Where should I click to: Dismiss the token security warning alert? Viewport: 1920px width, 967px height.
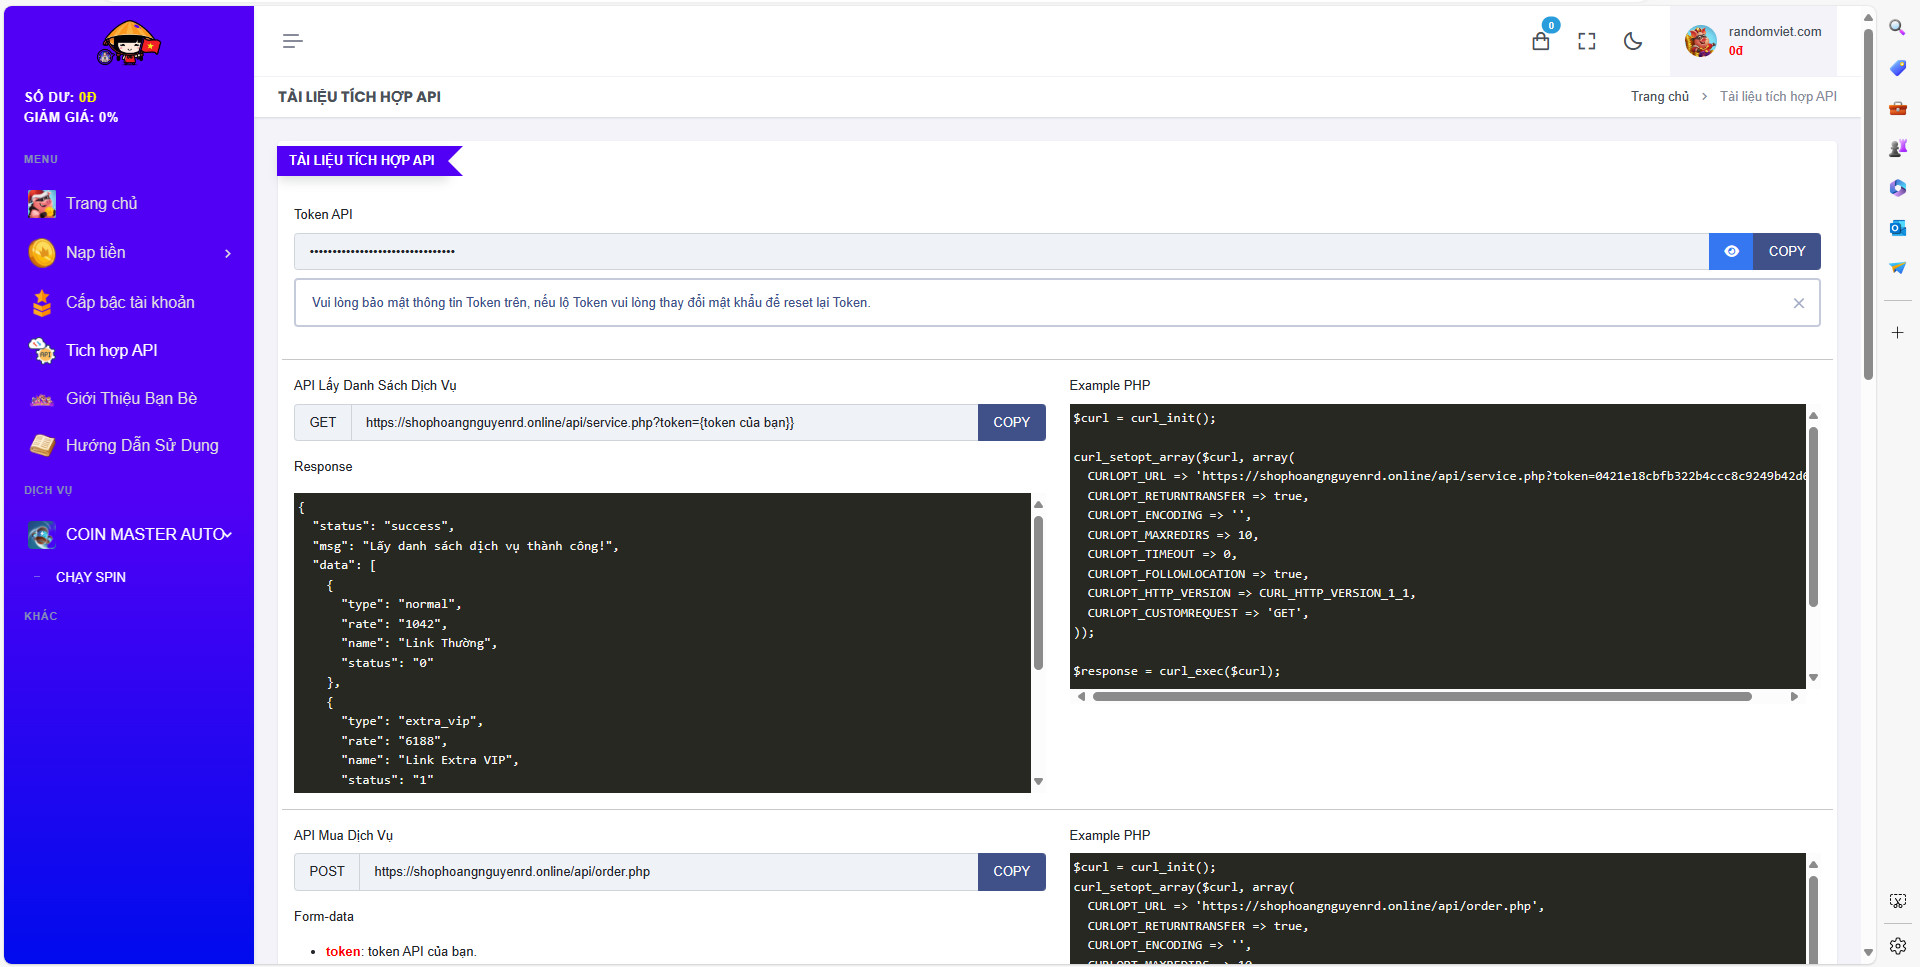1799,303
